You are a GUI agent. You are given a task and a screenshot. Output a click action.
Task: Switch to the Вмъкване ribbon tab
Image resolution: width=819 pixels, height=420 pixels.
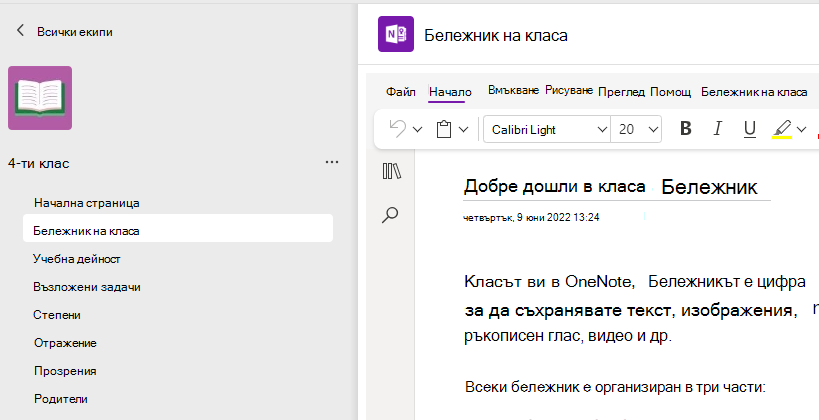[x=513, y=90]
